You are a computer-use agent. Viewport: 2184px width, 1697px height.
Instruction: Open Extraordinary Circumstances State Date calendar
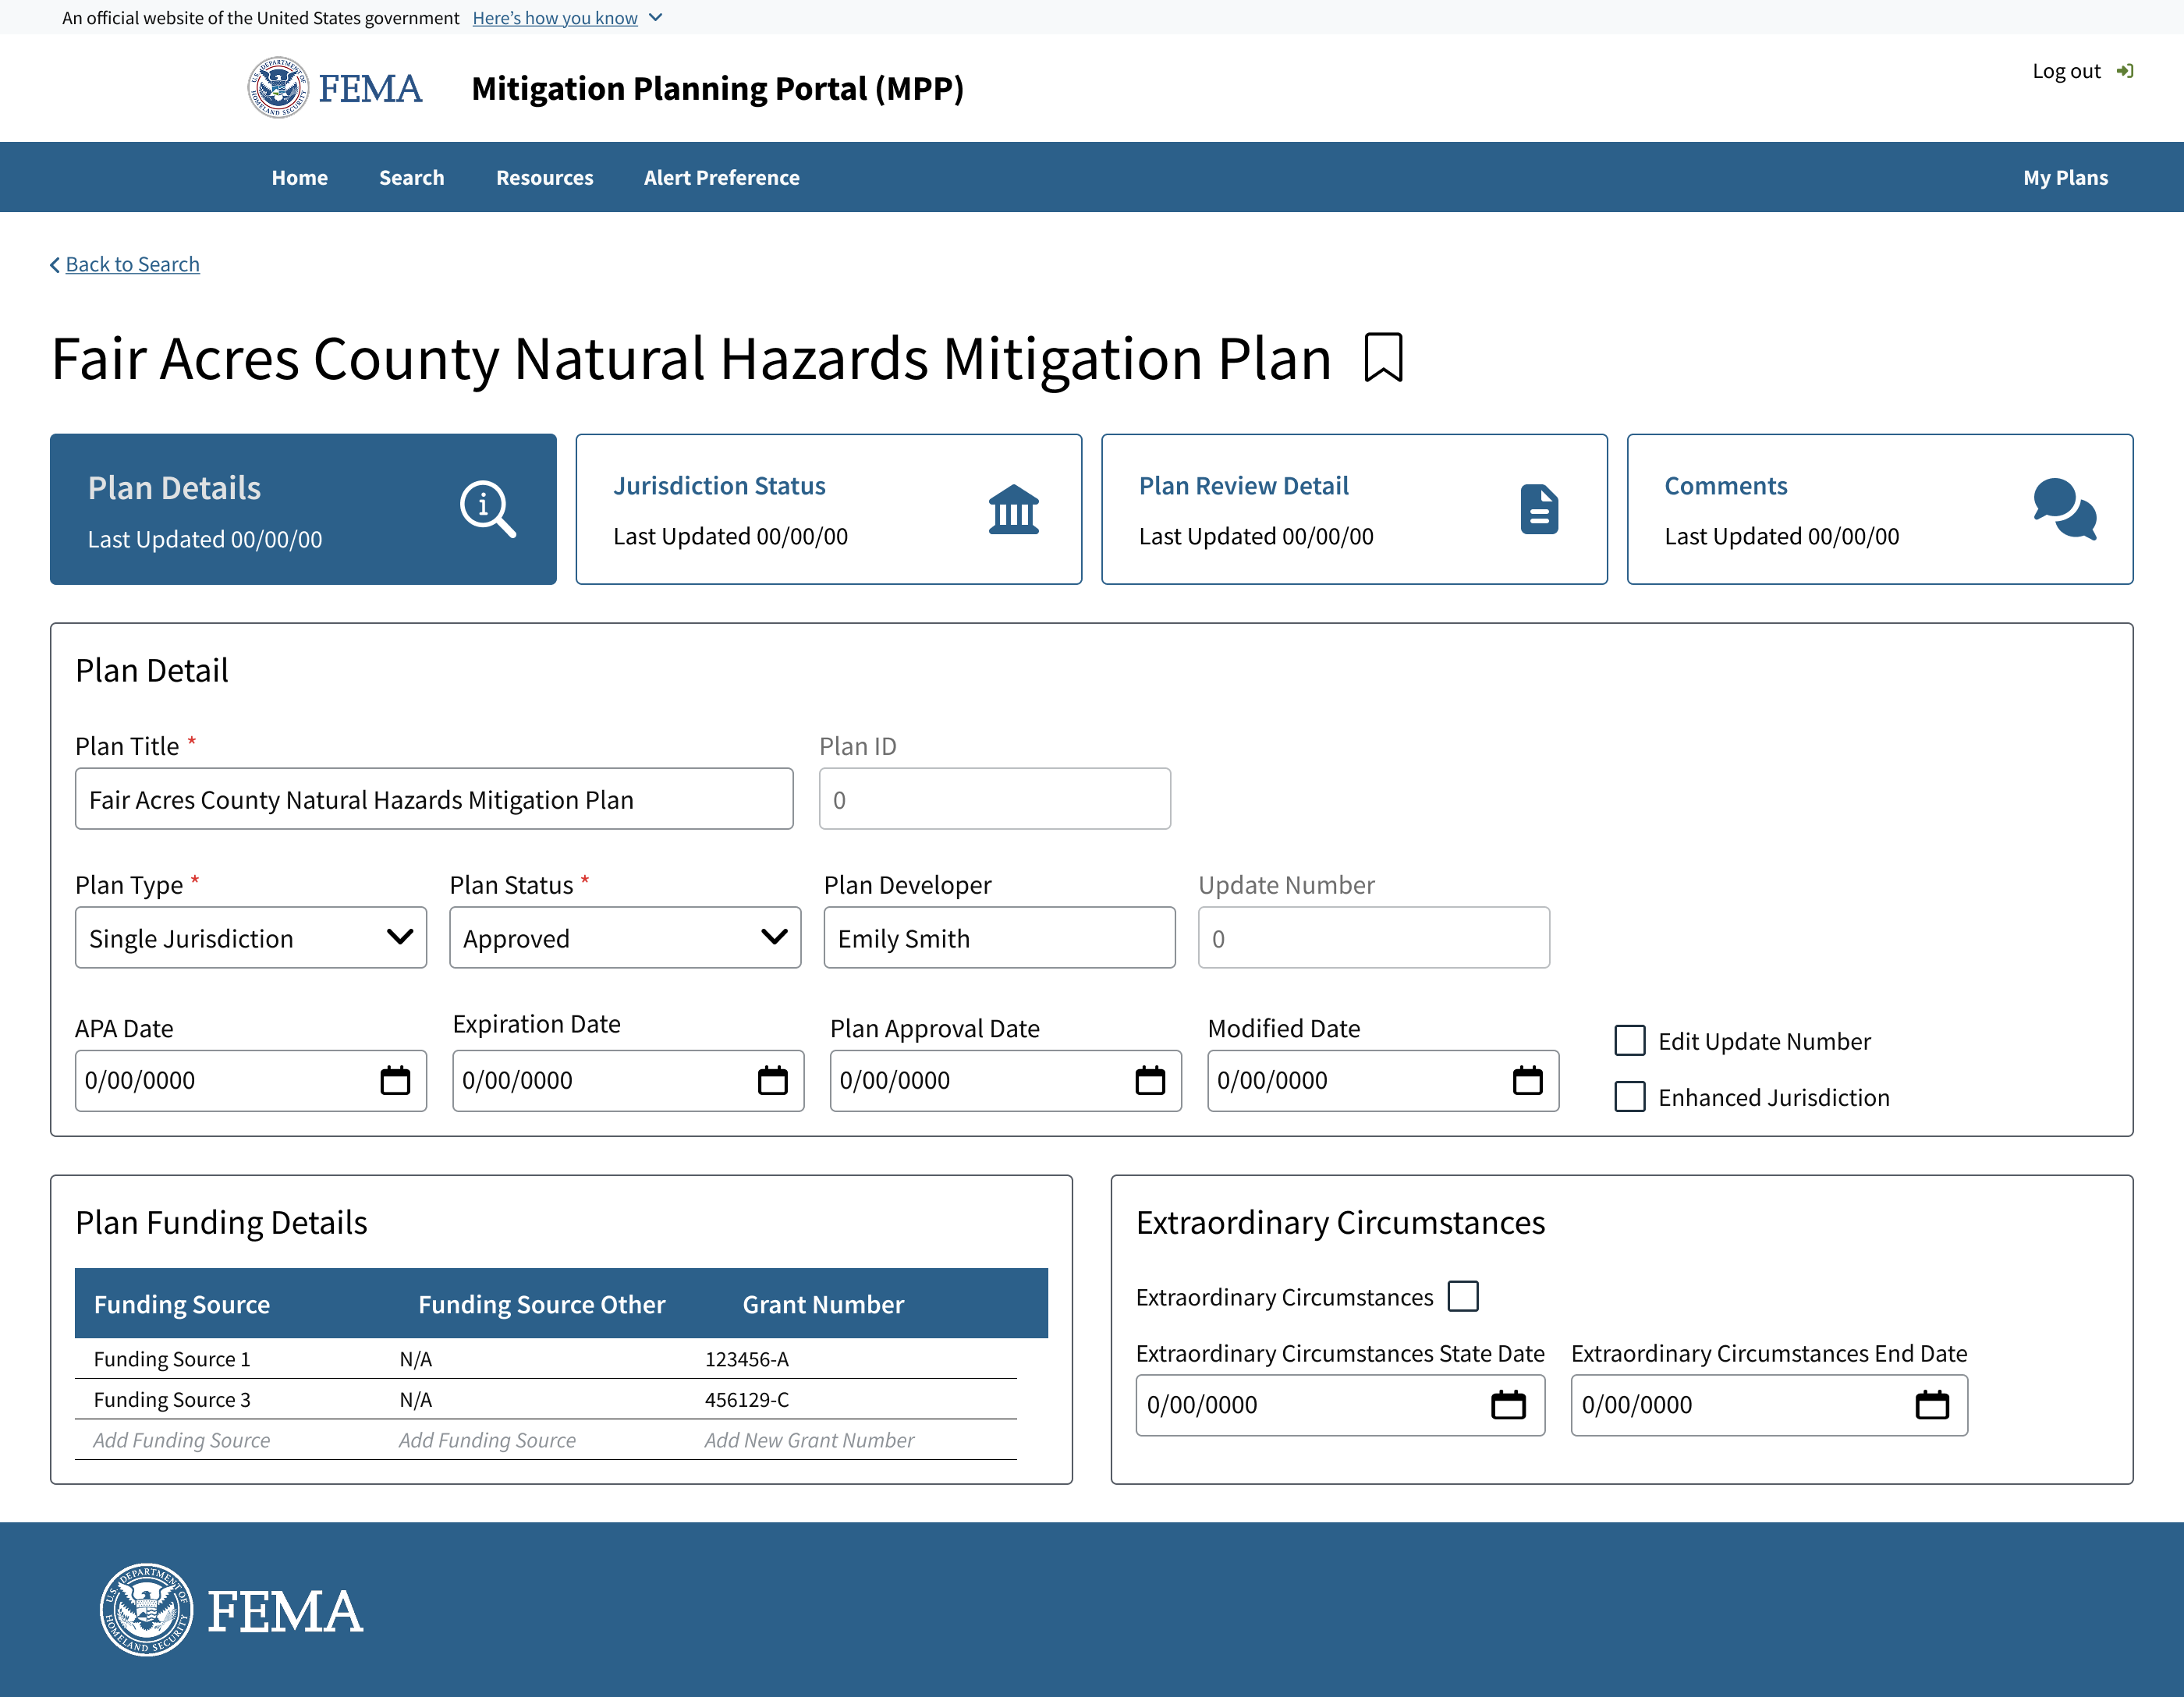[x=1508, y=1405]
